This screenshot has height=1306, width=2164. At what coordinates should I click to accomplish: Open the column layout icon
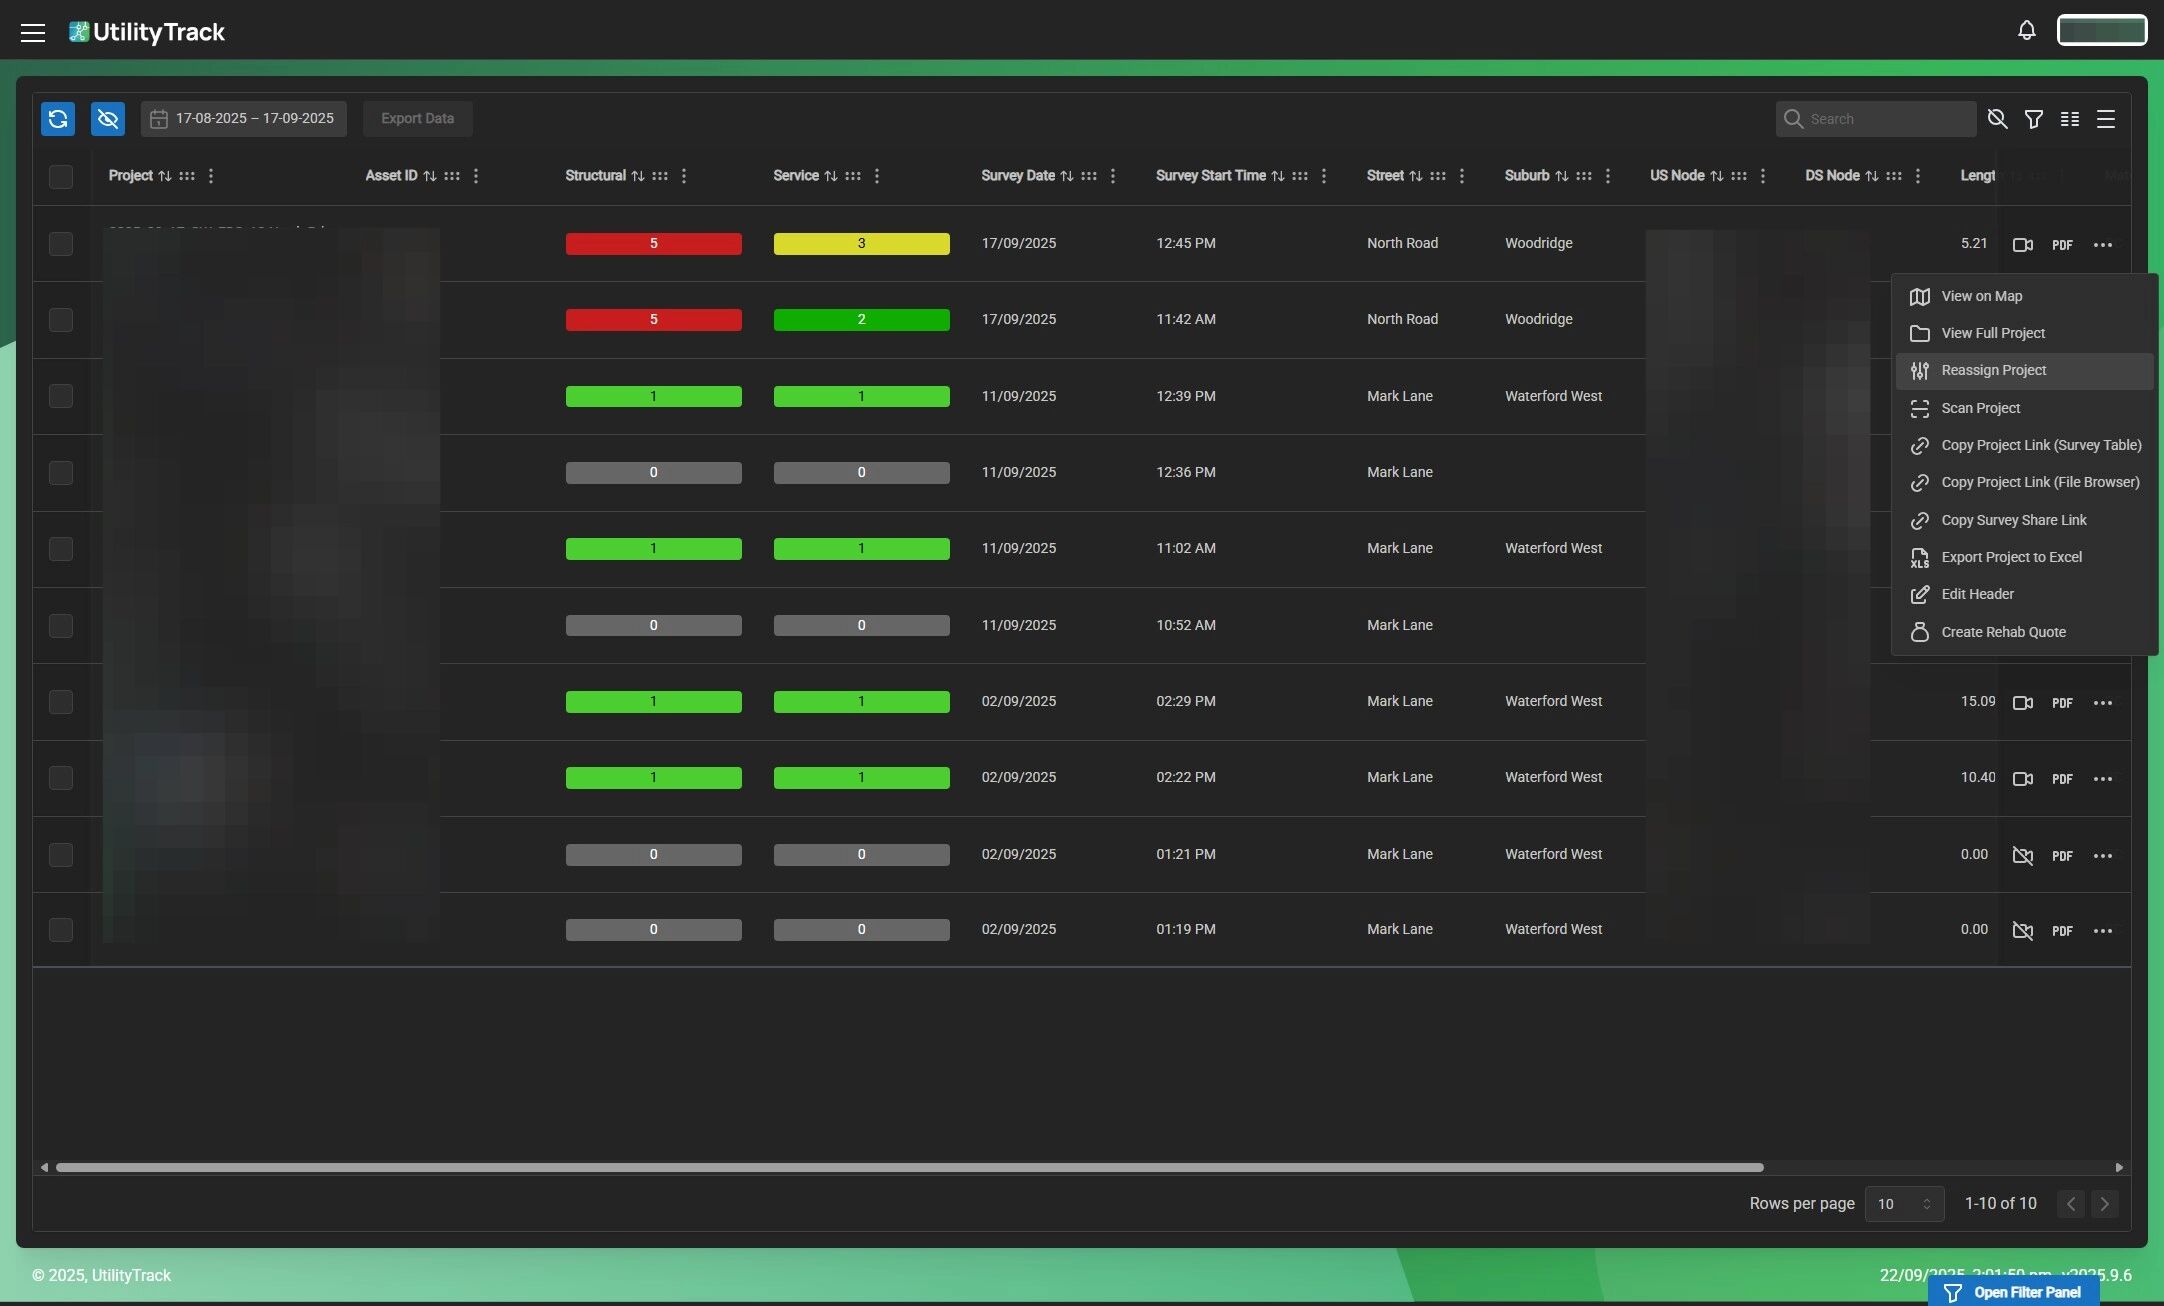2070,119
